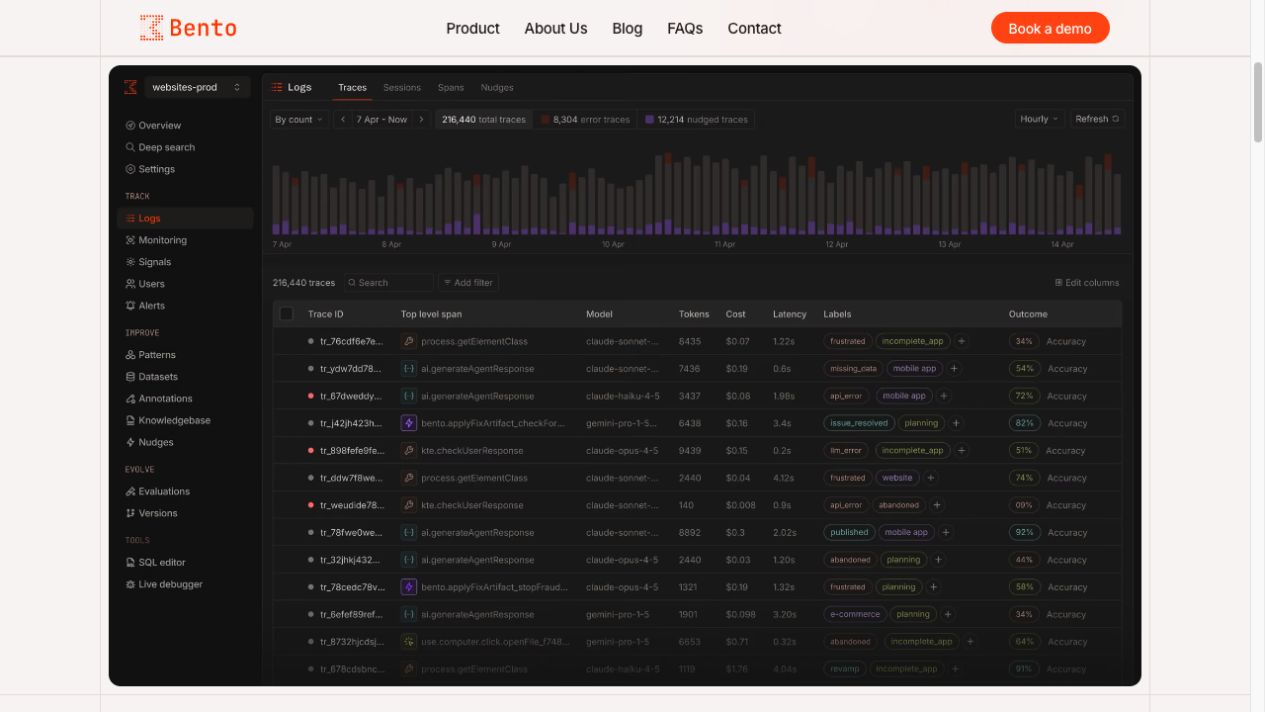Click the Versions branch icon in sidebar
The height and width of the screenshot is (712, 1265).
pyautogui.click(x=130, y=513)
